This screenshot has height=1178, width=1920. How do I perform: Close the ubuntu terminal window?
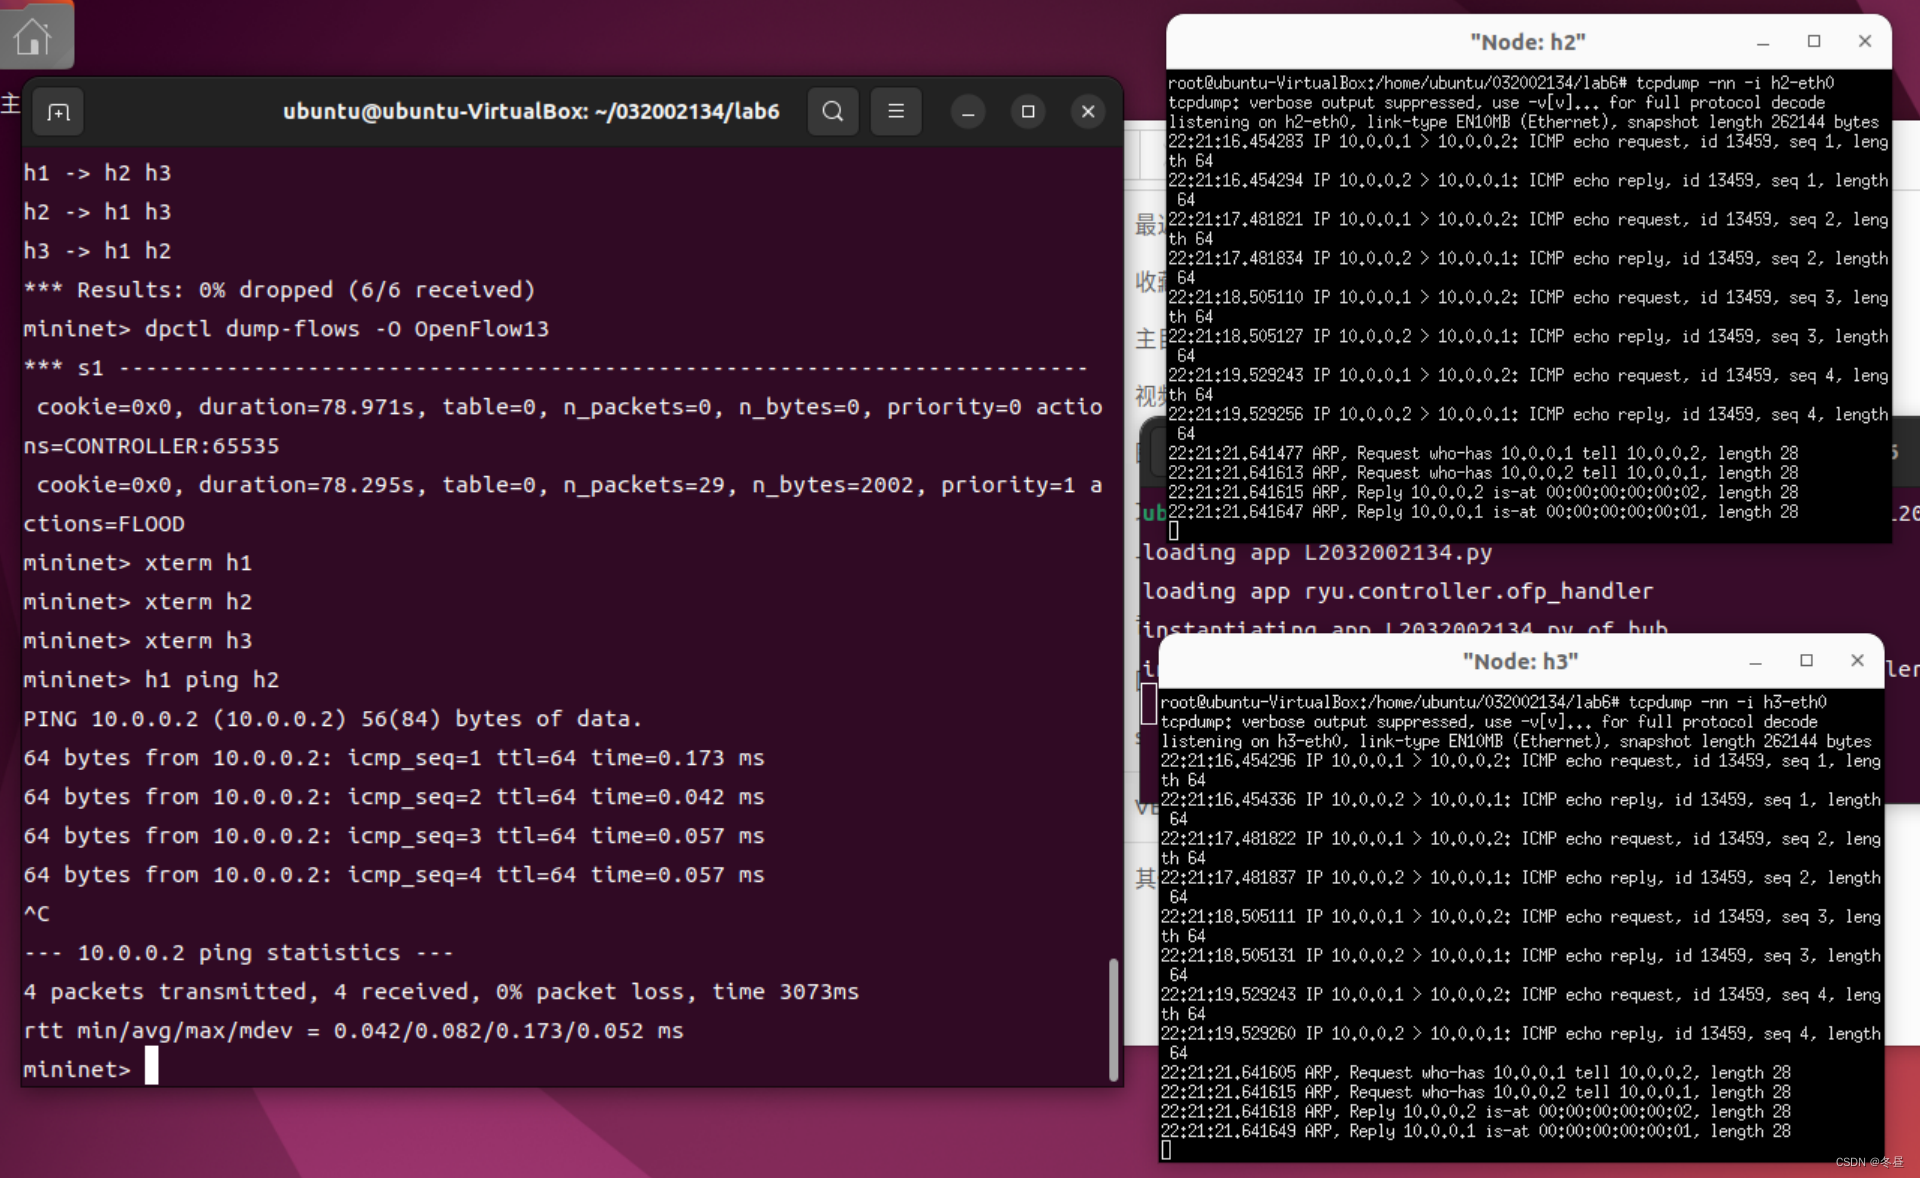[x=1088, y=111]
